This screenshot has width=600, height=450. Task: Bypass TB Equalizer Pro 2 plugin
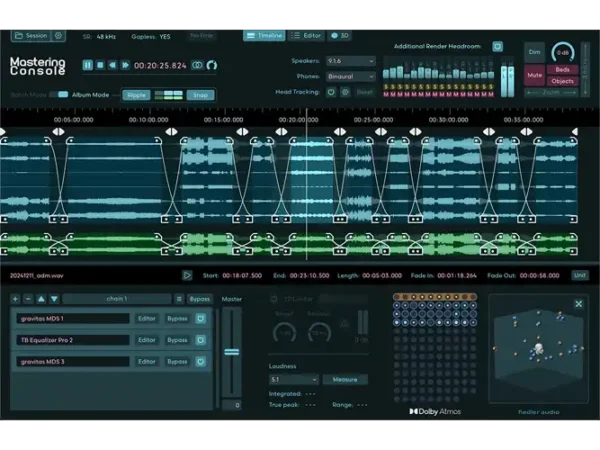tap(177, 340)
